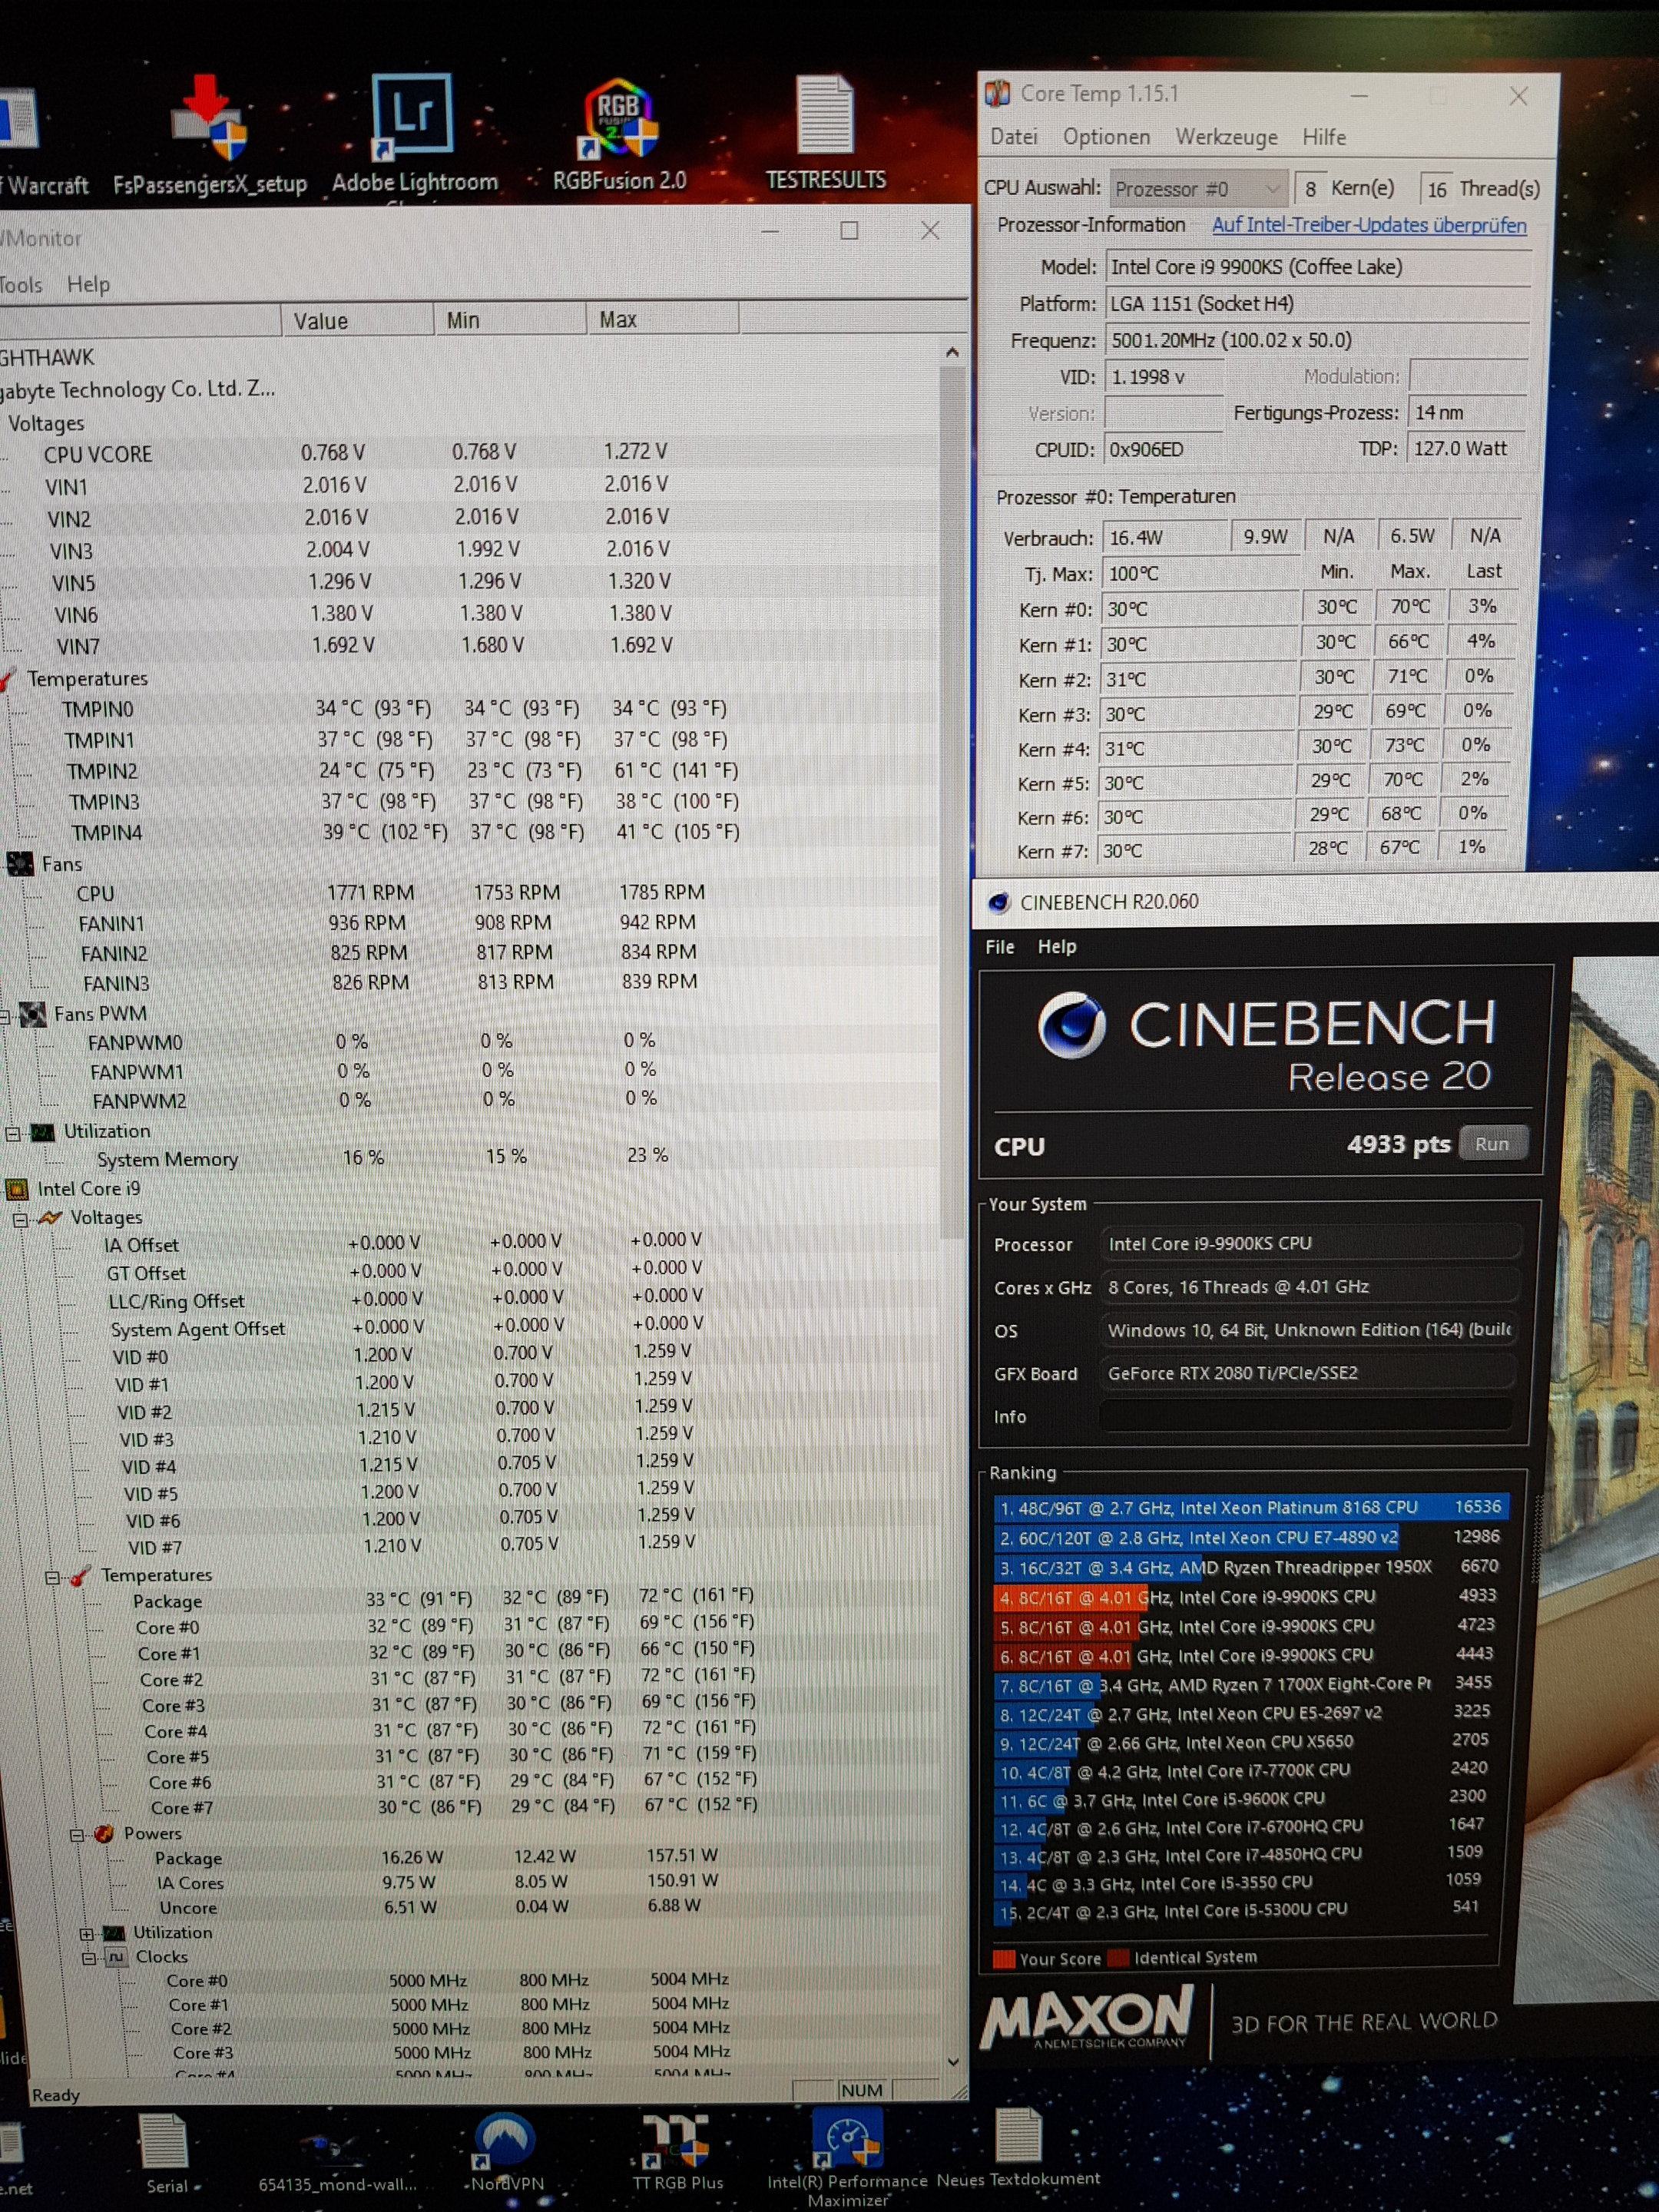Click the Powers flame icon in HWMonitor
This screenshot has height=2212, width=1659.
[103, 1833]
